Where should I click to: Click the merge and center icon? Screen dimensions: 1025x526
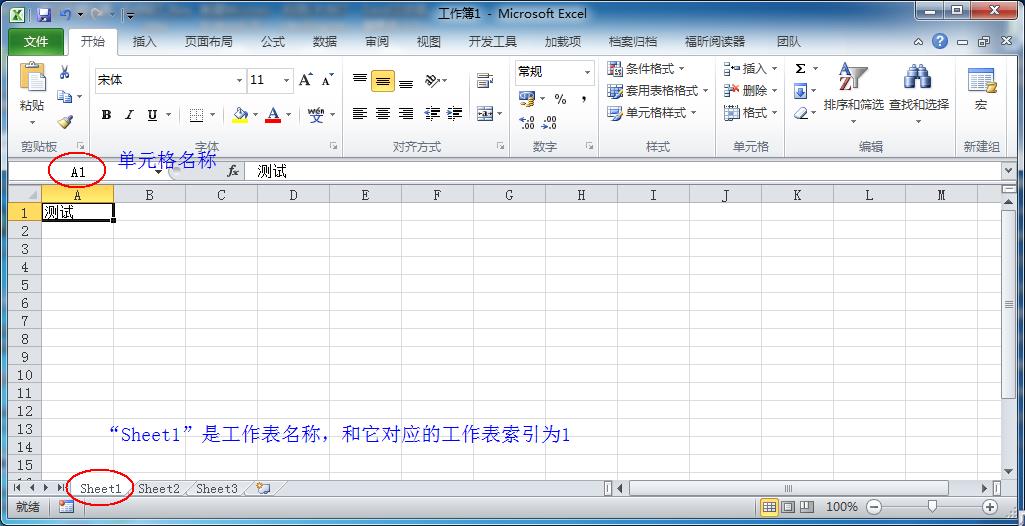[x=485, y=114]
